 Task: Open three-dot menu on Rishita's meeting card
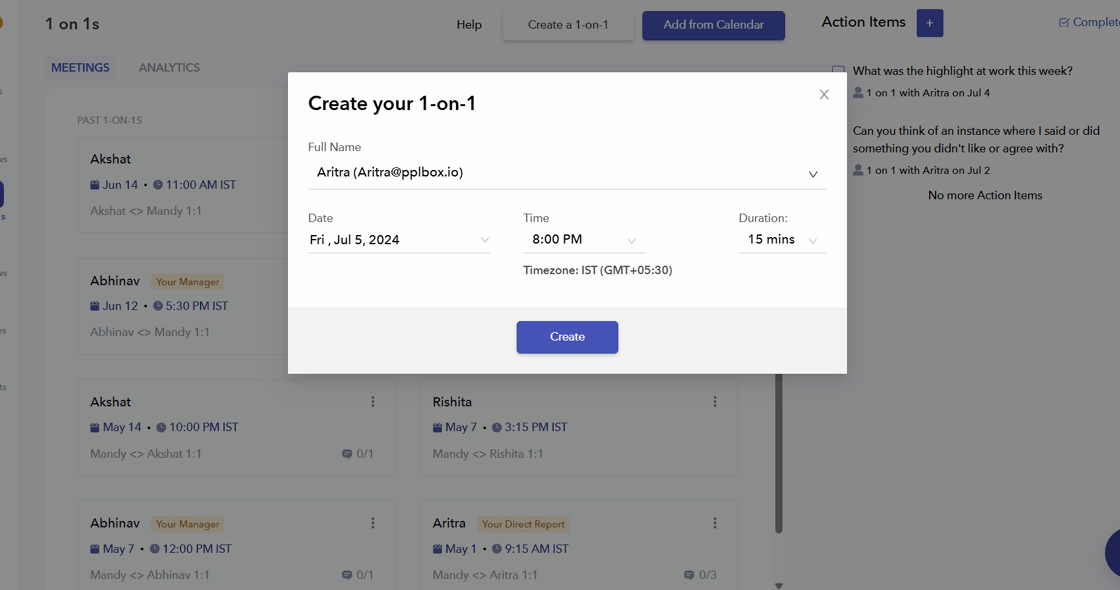pyautogui.click(x=715, y=402)
